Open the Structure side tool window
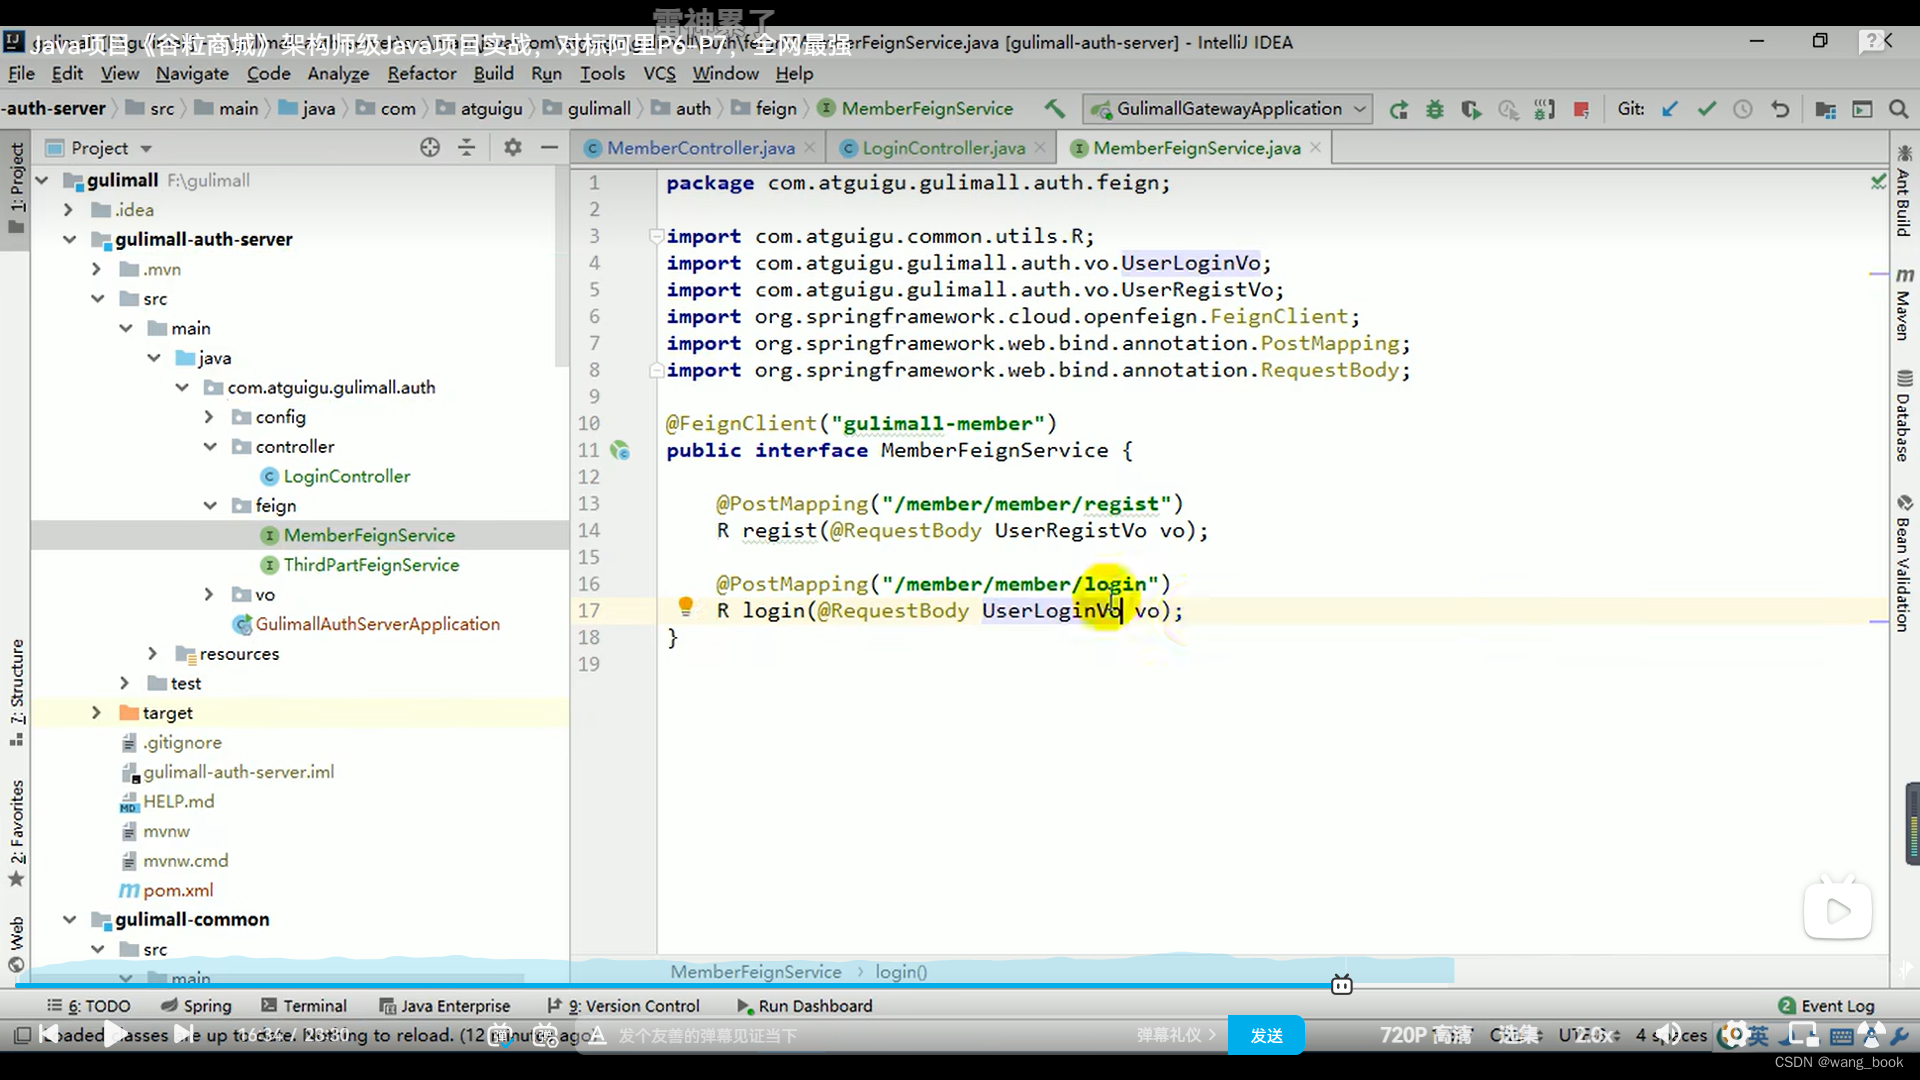Image resolution: width=1920 pixels, height=1080 pixels. point(17,691)
